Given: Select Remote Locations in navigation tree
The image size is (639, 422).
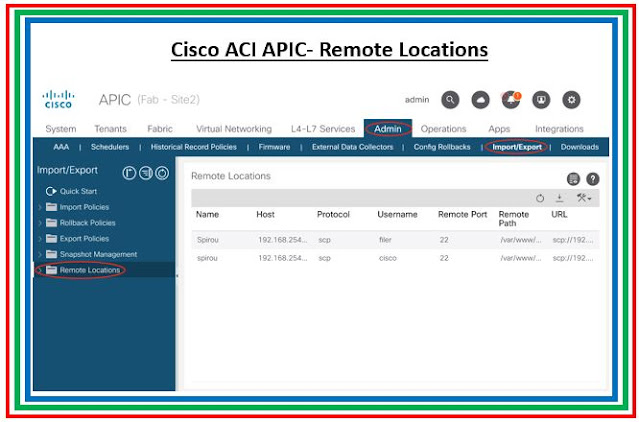Looking at the screenshot, I should [89, 270].
